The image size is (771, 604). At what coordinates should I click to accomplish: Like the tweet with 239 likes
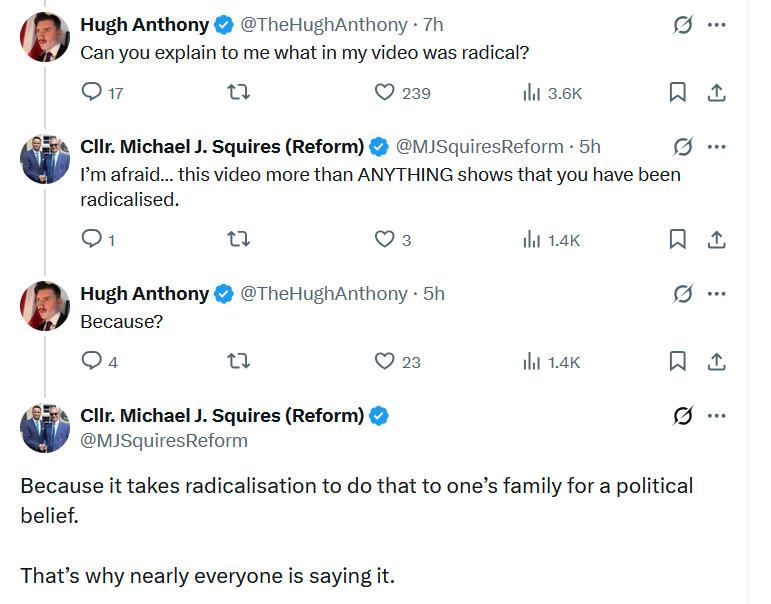[x=385, y=92]
